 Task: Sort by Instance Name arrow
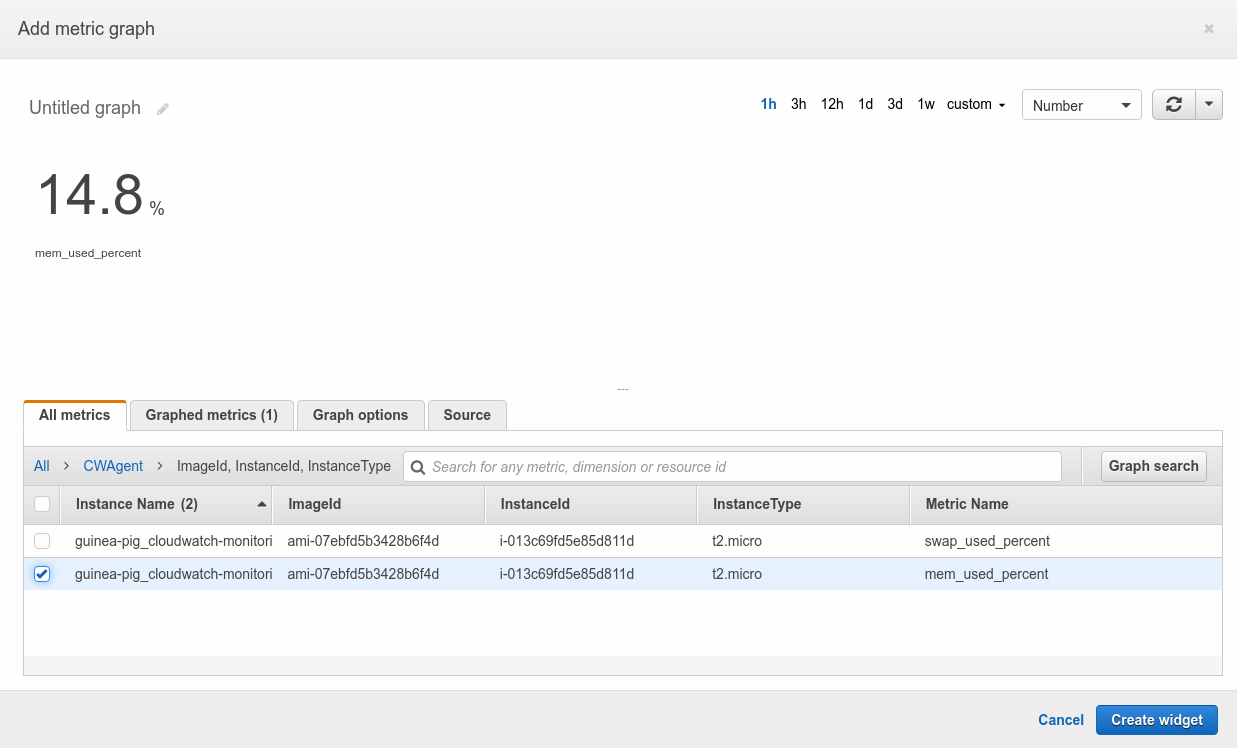coord(262,504)
